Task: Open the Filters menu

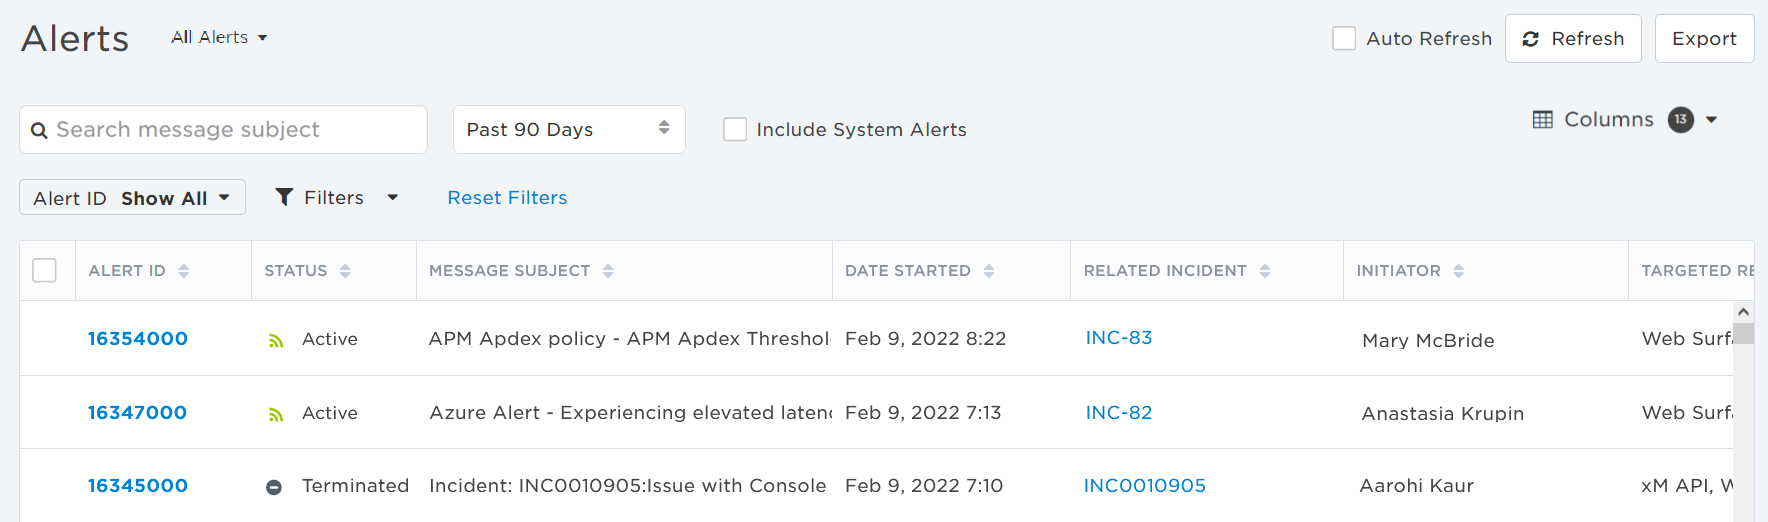Action: pyautogui.click(x=337, y=197)
